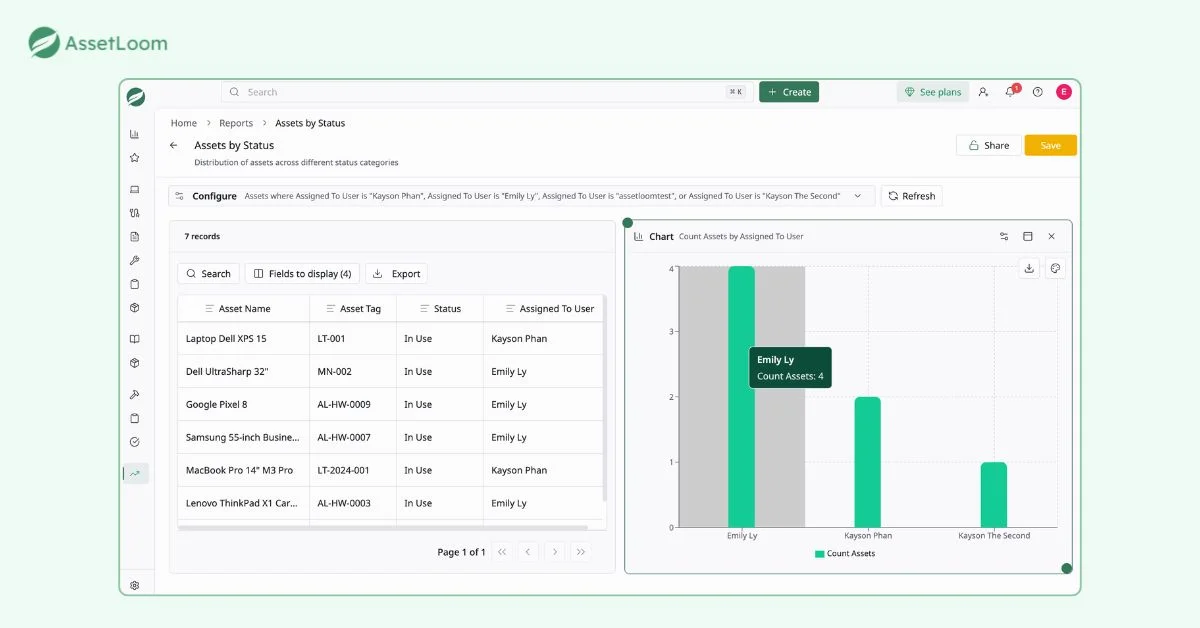Expand the Configure filter chevron
Image resolution: width=1200 pixels, height=628 pixels.
tap(858, 196)
